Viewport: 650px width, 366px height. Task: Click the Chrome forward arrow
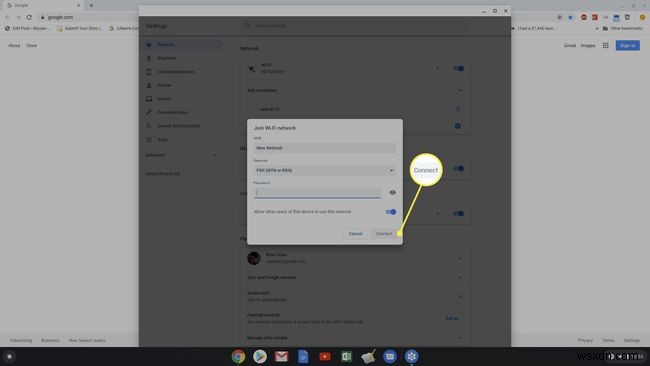[18, 17]
